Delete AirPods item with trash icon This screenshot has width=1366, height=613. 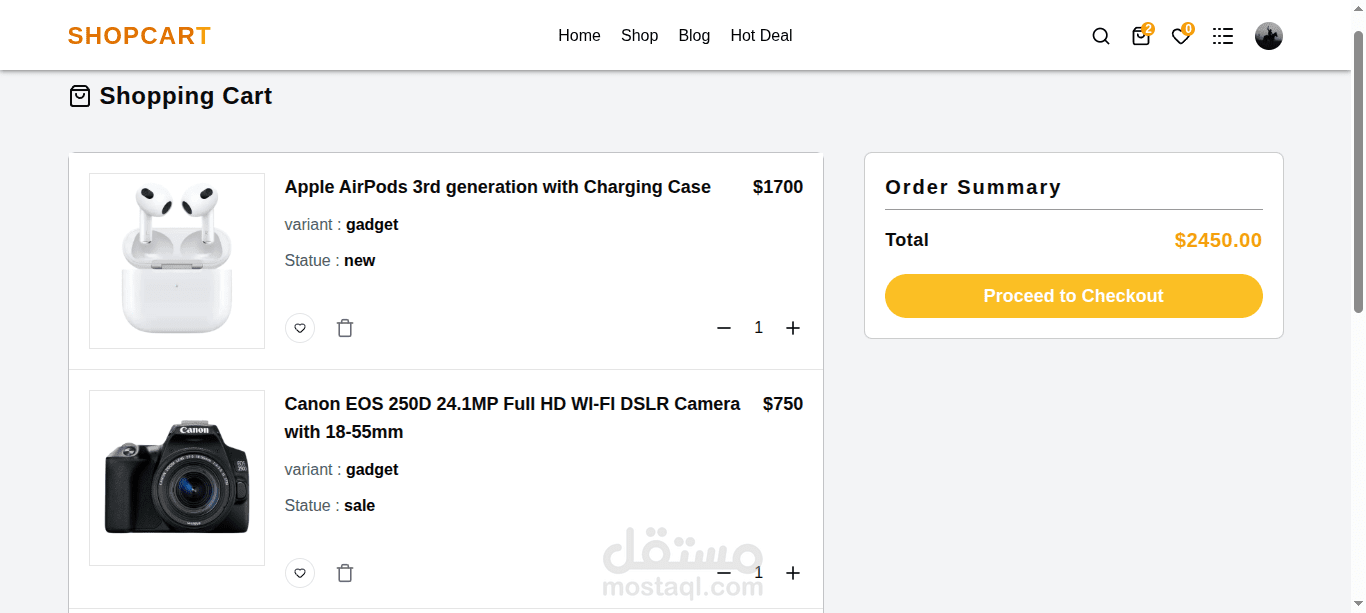coord(345,328)
